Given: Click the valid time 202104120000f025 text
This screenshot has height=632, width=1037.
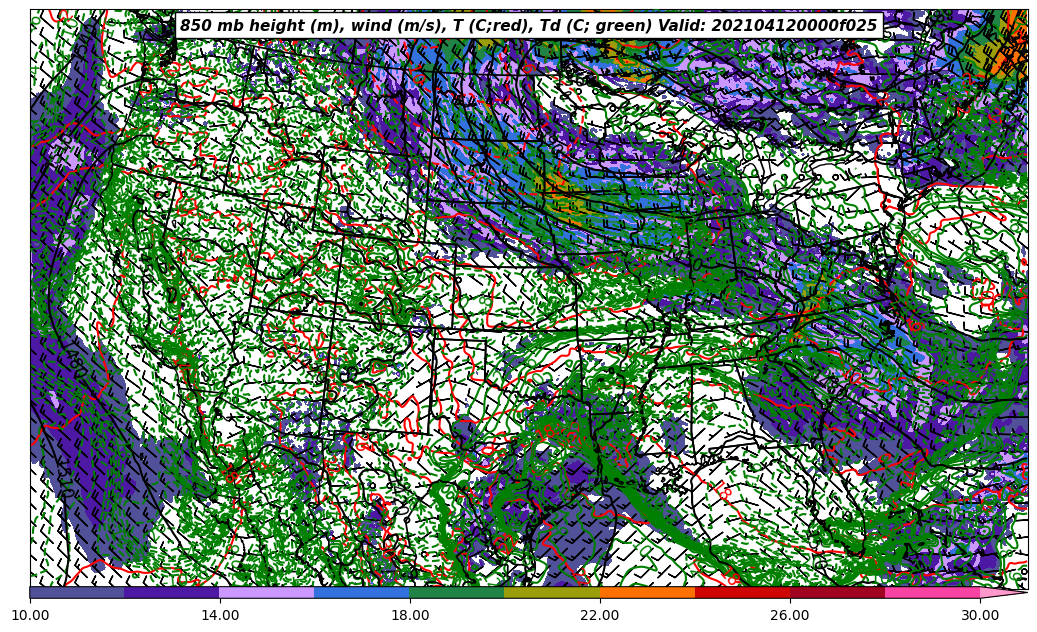Looking at the screenshot, I should 805,26.
